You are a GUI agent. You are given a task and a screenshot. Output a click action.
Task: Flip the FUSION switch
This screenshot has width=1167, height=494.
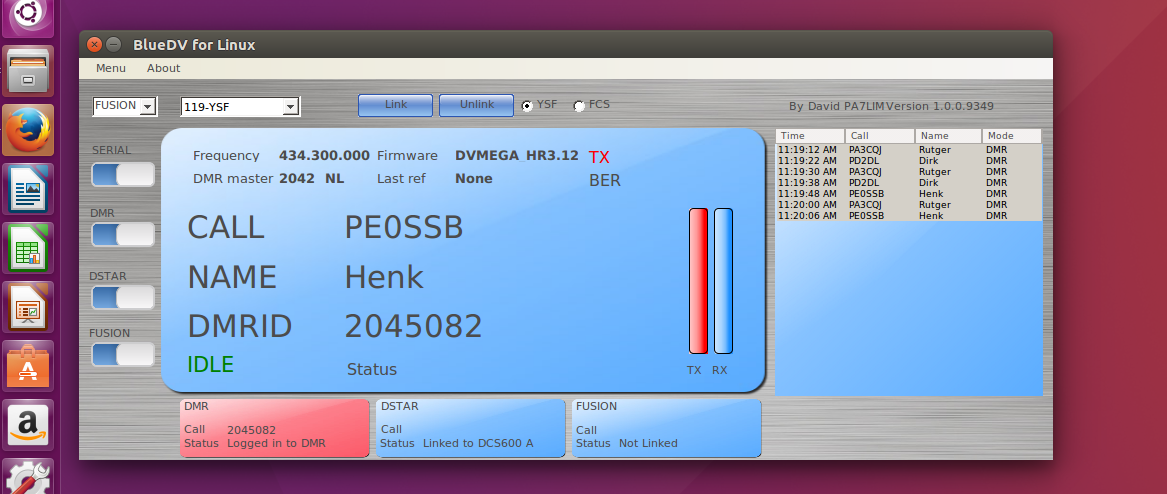tap(123, 354)
